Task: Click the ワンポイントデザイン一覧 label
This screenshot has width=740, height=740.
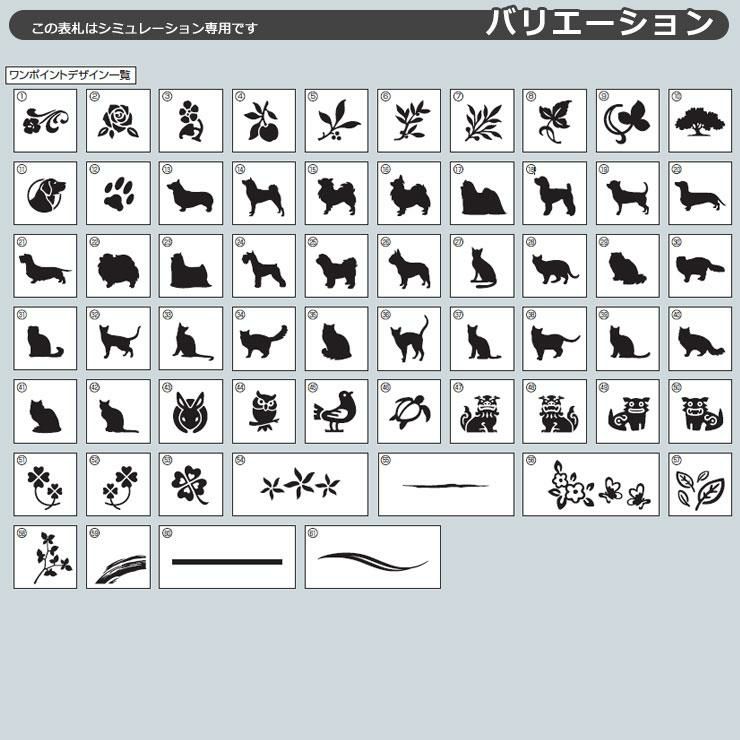Action: pyautogui.click(x=71, y=76)
